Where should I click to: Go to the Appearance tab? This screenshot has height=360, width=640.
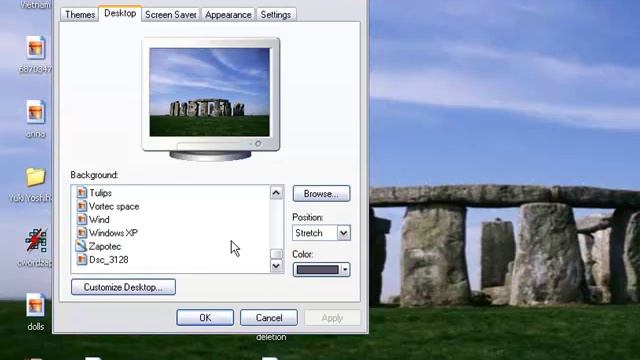point(228,15)
